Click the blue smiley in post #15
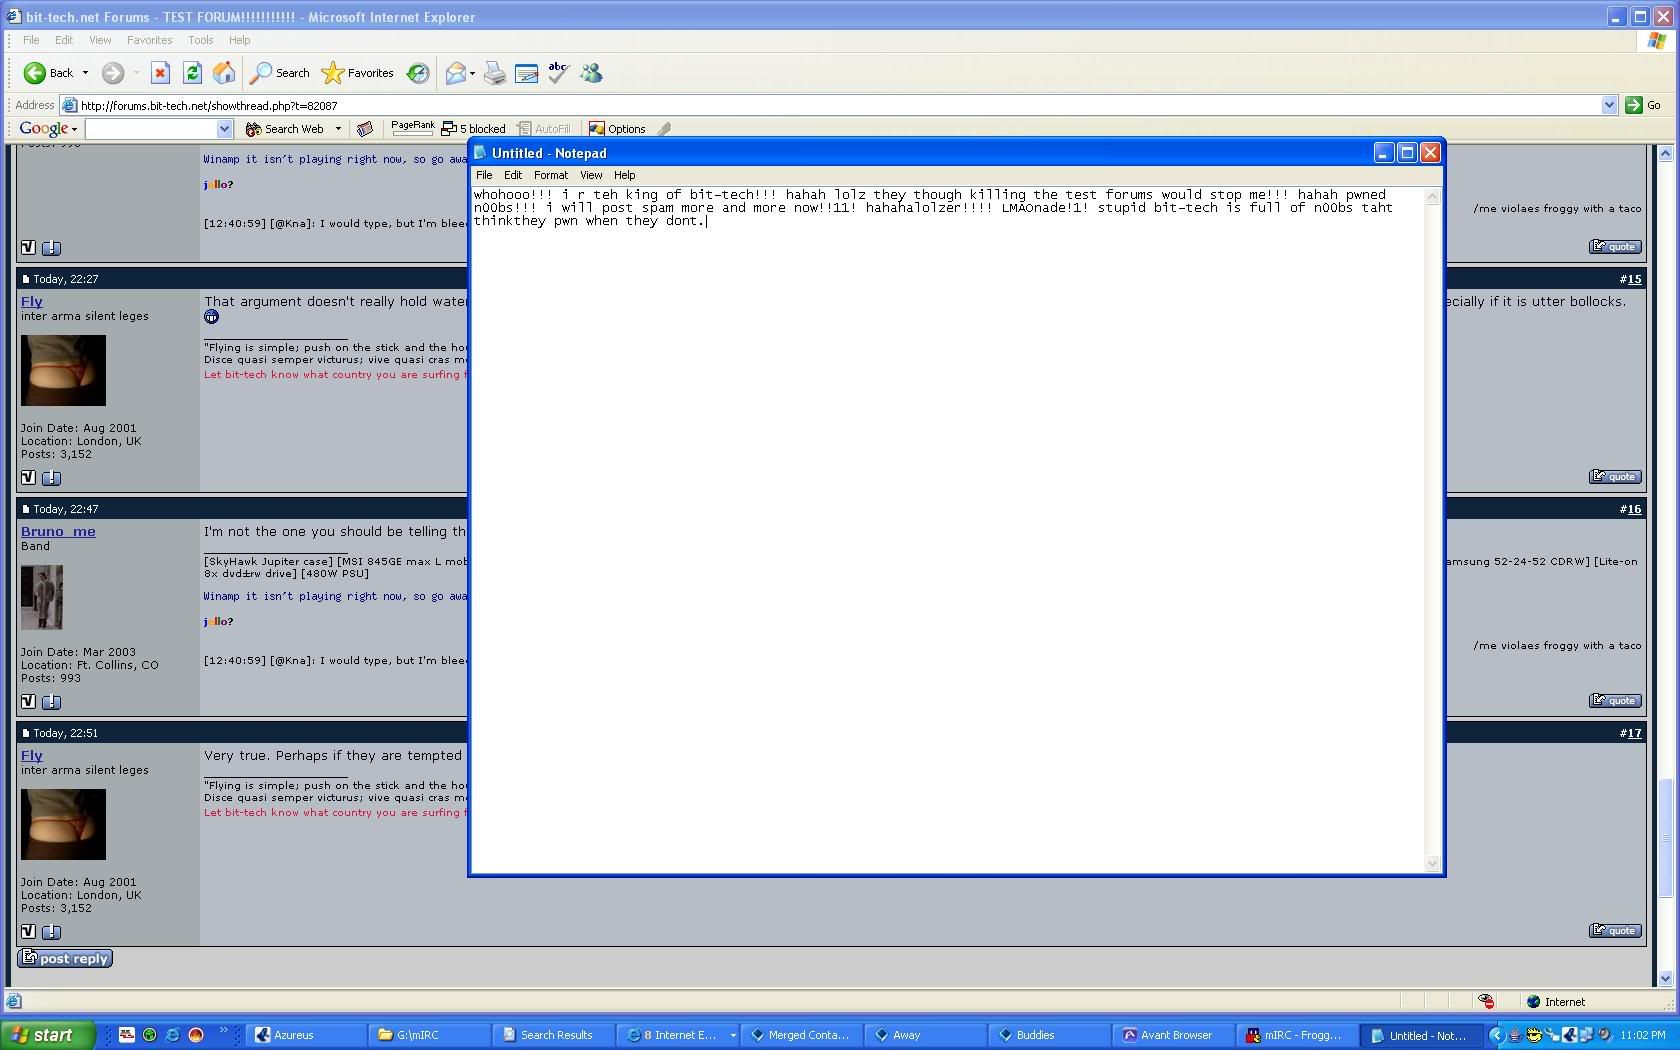The height and width of the screenshot is (1050, 1680). pos(211,317)
